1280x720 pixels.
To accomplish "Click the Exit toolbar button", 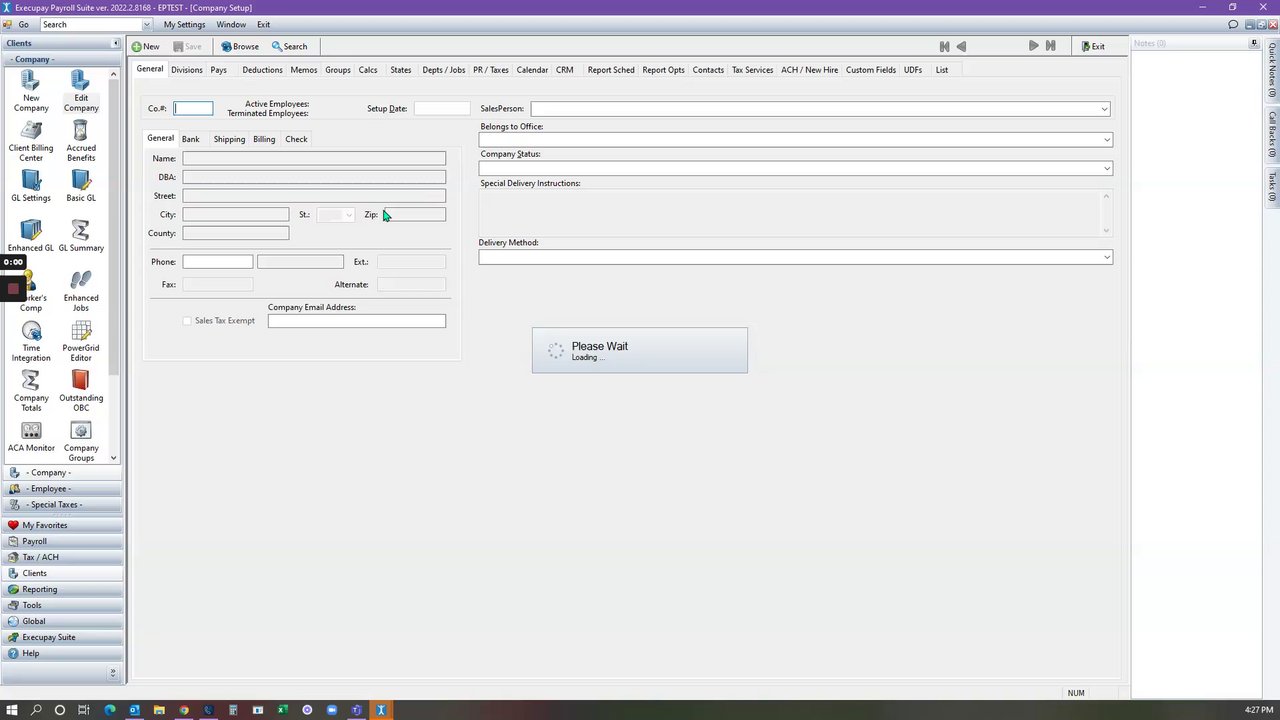I will pyautogui.click(x=1093, y=47).
